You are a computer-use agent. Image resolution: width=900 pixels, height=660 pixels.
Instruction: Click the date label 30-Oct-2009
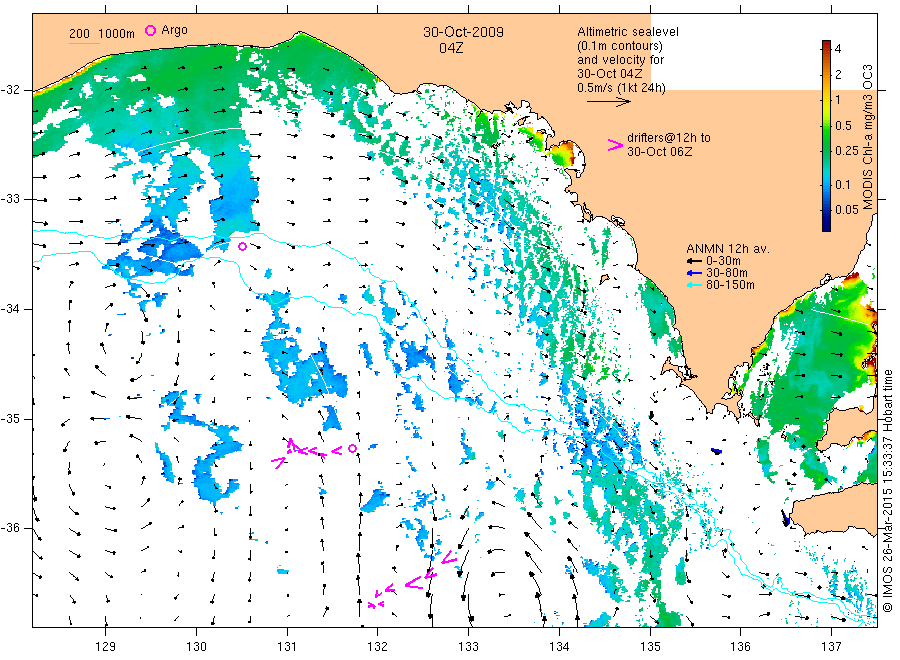(463, 32)
